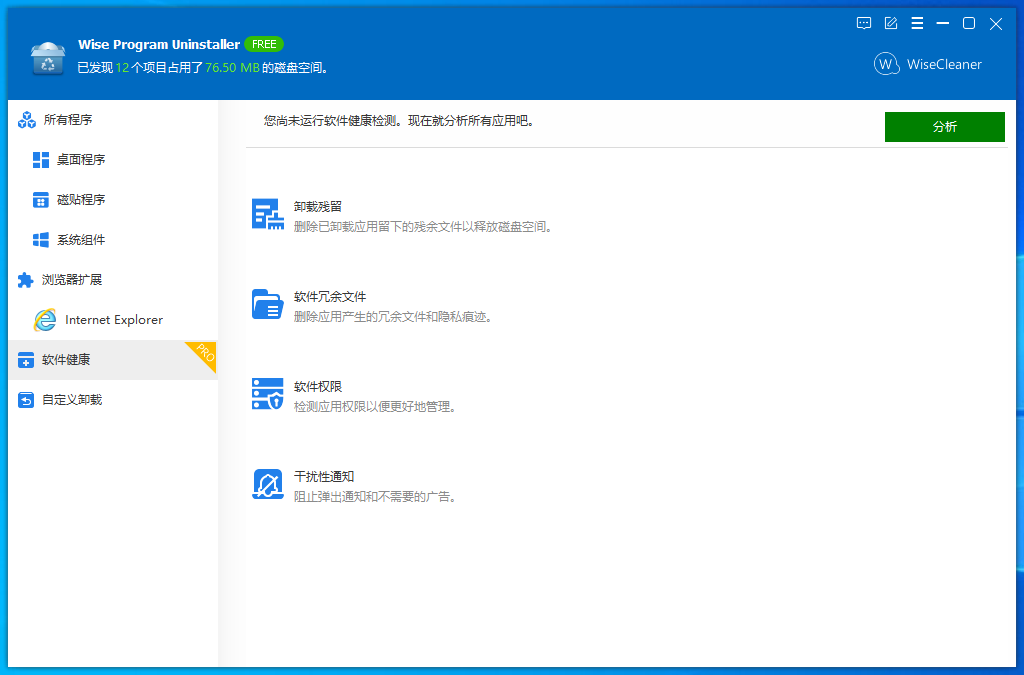
Task: Open the 卸载残留 (uninstall leftovers) tool icon
Action: [x=267, y=214]
